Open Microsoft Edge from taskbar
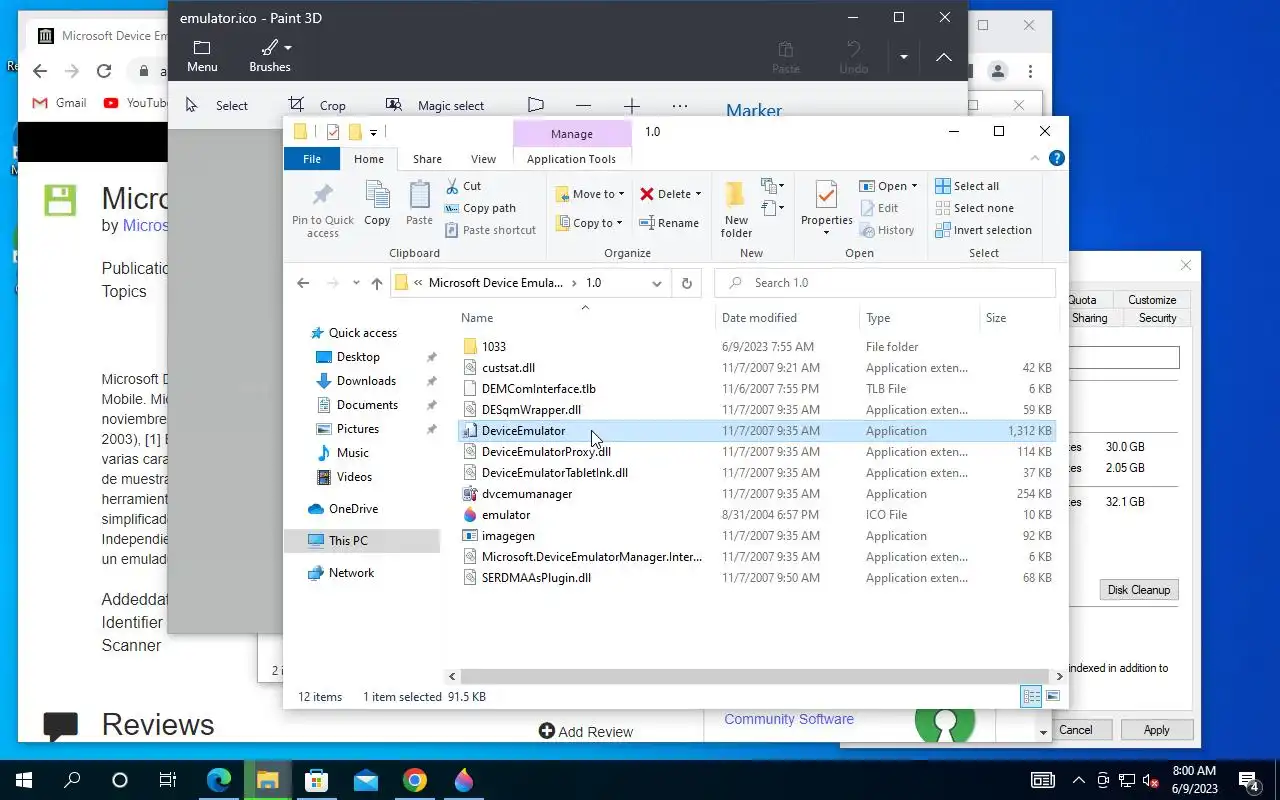The height and width of the screenshot is (800, 1280). [219, 780]
